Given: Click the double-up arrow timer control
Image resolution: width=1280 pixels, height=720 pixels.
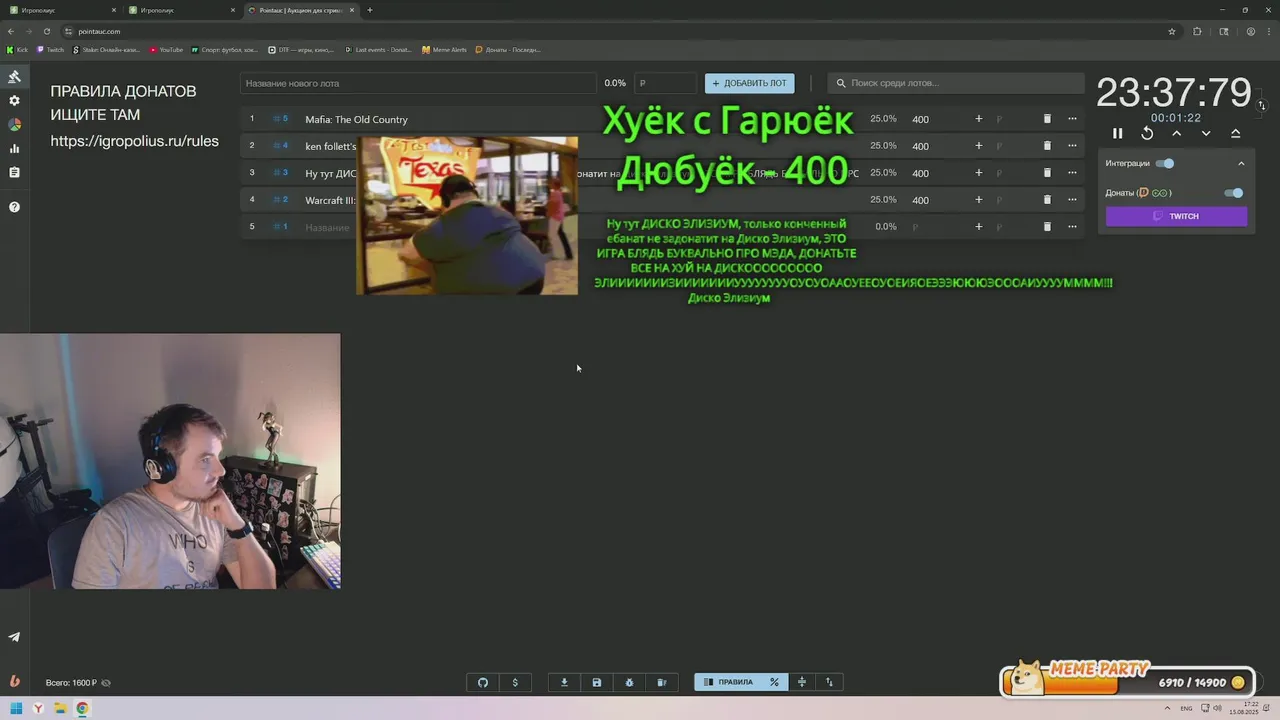Looking at the screenshot, I should [1236, 134].
